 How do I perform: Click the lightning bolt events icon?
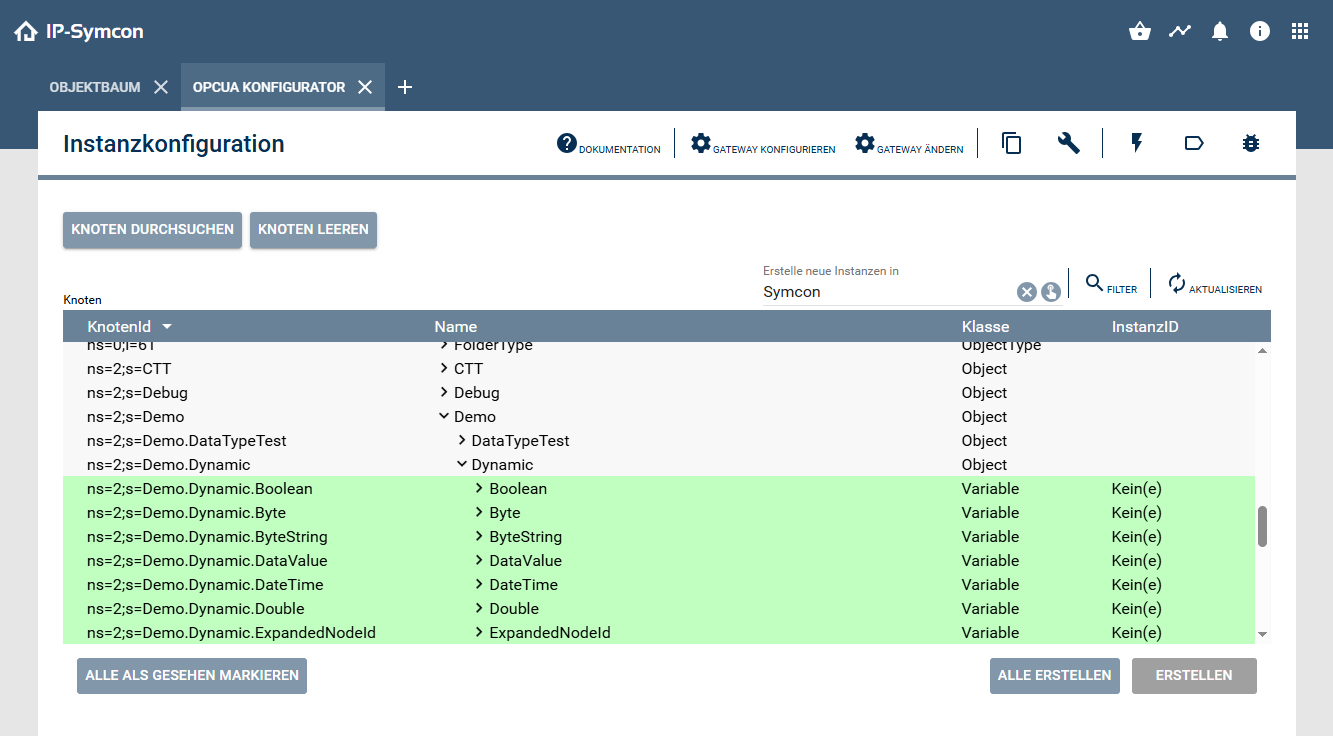click(x=1136, y=143)
